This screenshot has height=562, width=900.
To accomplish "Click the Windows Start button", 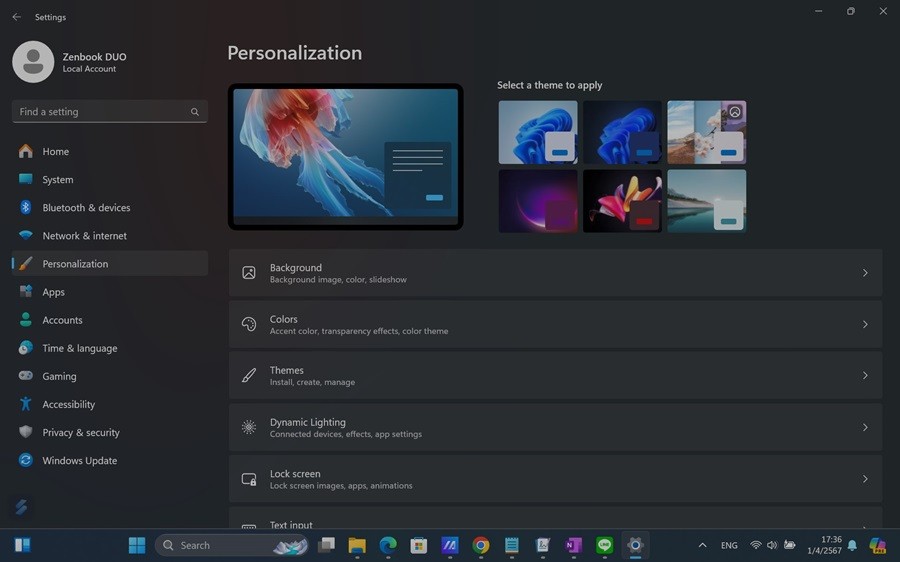I will [137, 545].
